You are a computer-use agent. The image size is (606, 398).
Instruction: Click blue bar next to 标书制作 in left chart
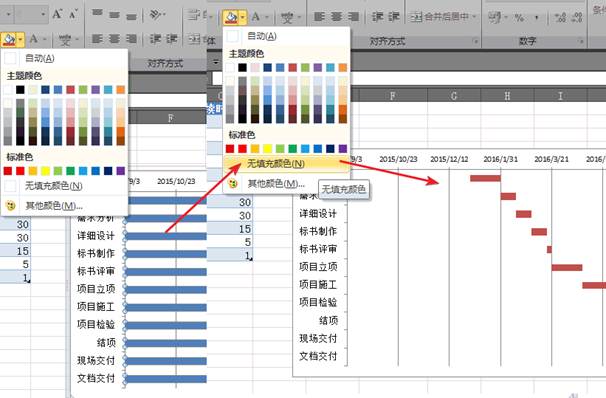tap(166, 254)
